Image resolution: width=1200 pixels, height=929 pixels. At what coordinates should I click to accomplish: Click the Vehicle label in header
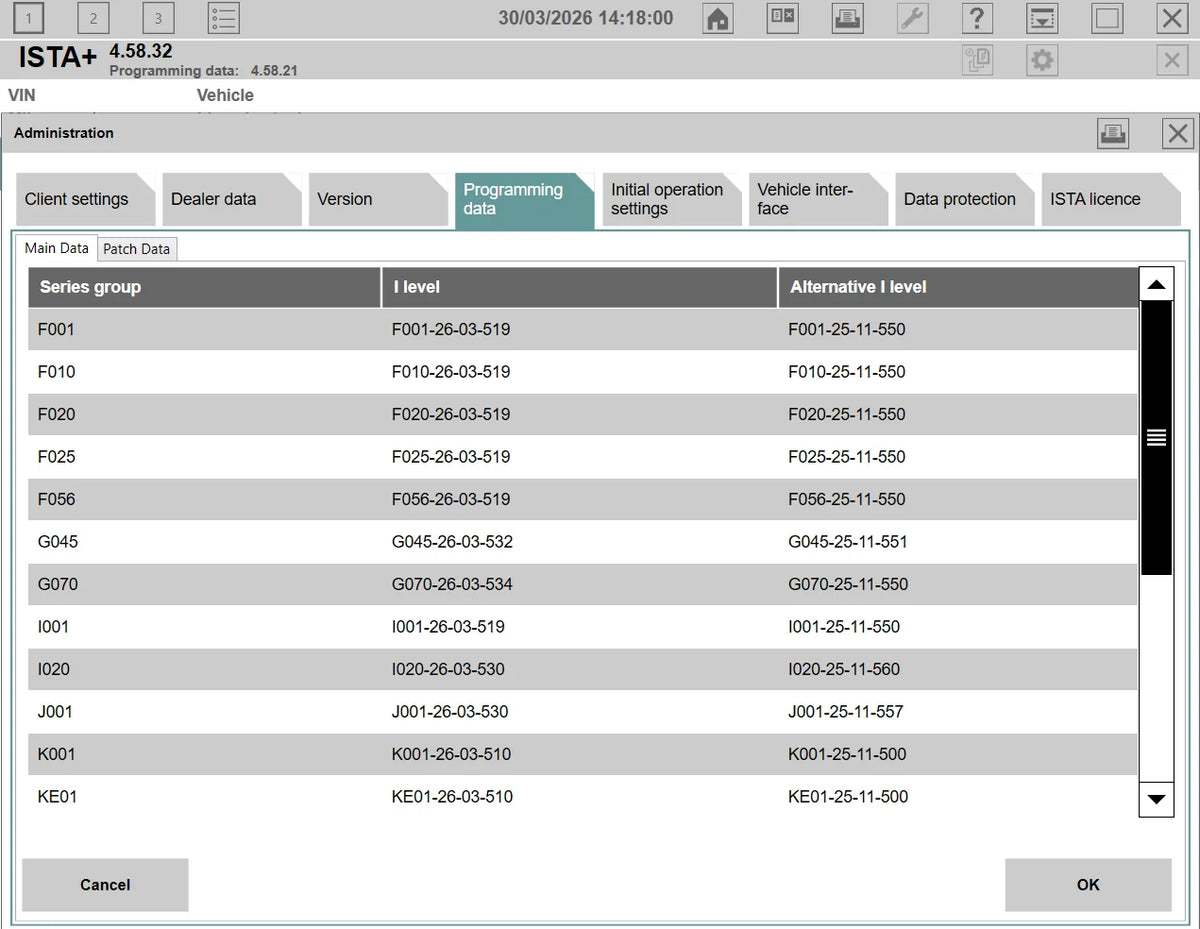tap(225, 95)
